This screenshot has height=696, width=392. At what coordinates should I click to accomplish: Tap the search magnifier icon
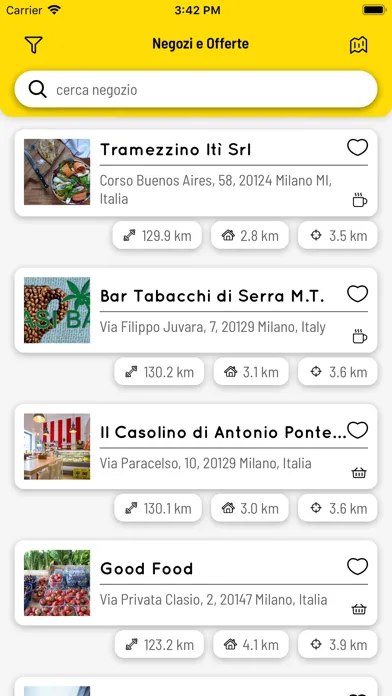point(38,89)
